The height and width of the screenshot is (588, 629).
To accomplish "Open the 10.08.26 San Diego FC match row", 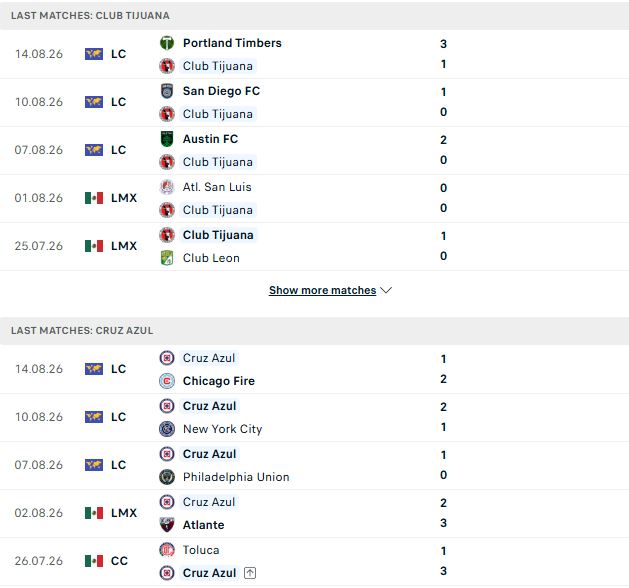I will pos(314,102).
